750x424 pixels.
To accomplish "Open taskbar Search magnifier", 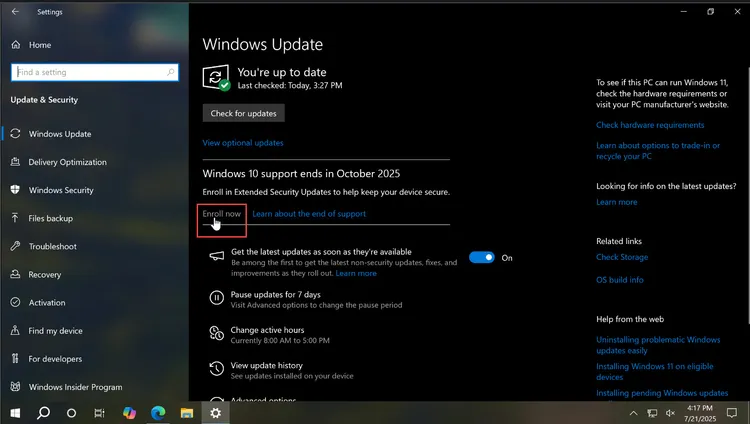I will tap(43, 413).
